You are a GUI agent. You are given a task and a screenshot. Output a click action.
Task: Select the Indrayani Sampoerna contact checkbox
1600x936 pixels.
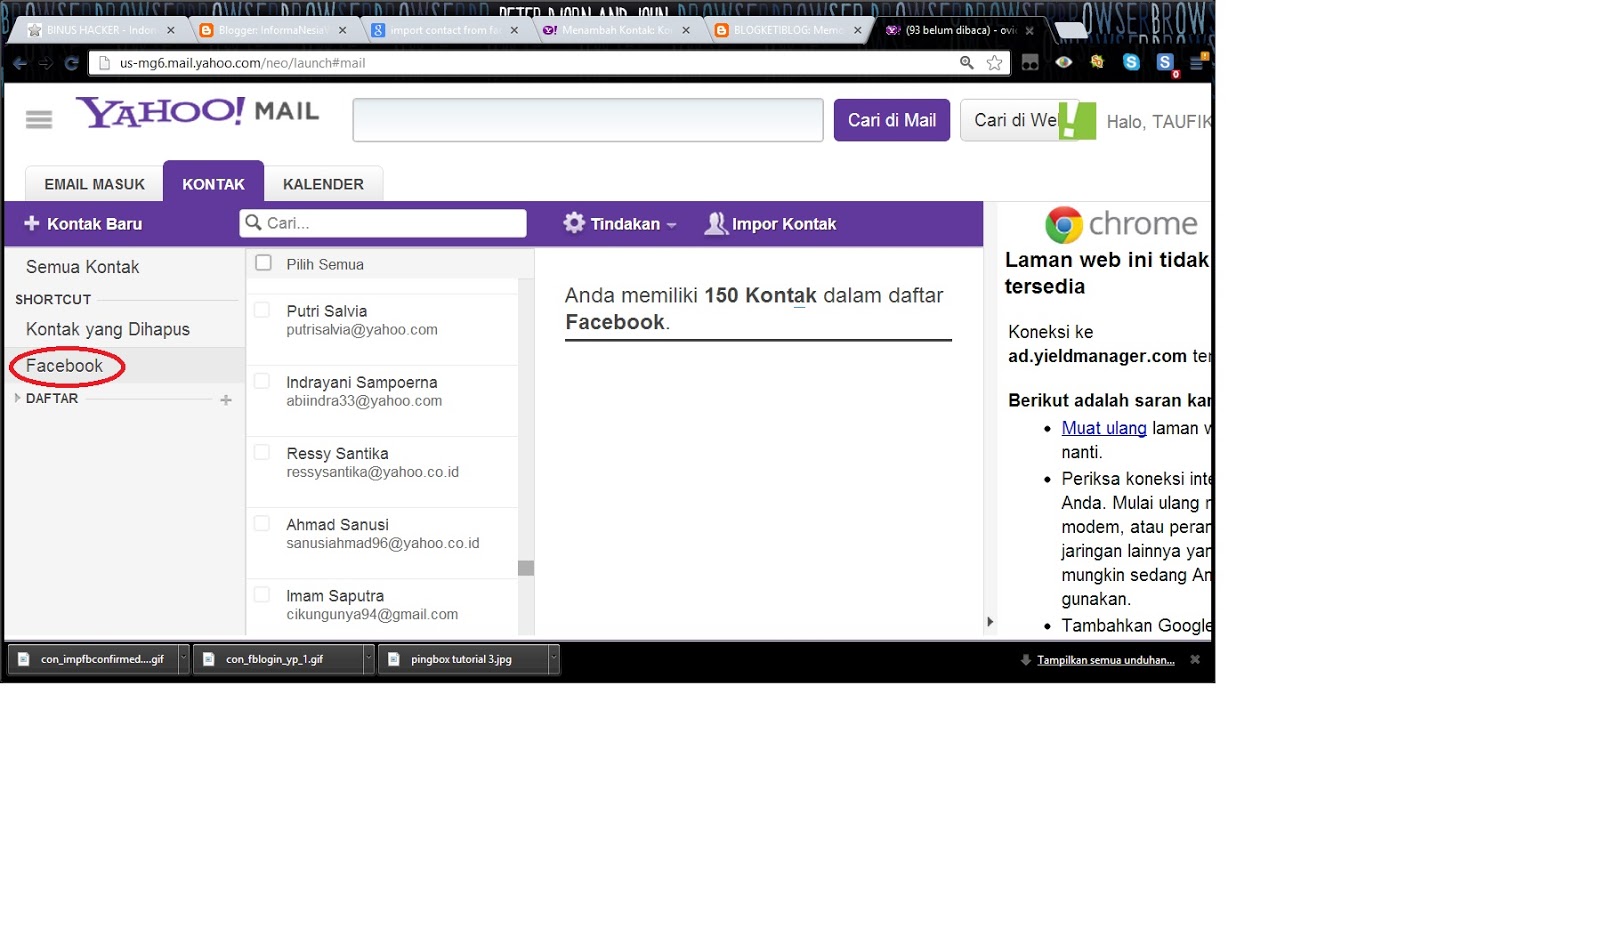click(262, 381)
